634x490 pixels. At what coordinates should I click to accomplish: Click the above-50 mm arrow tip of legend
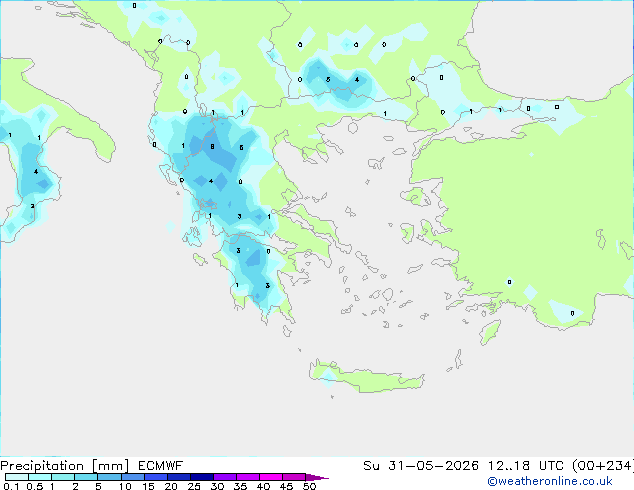pos(317,477)
